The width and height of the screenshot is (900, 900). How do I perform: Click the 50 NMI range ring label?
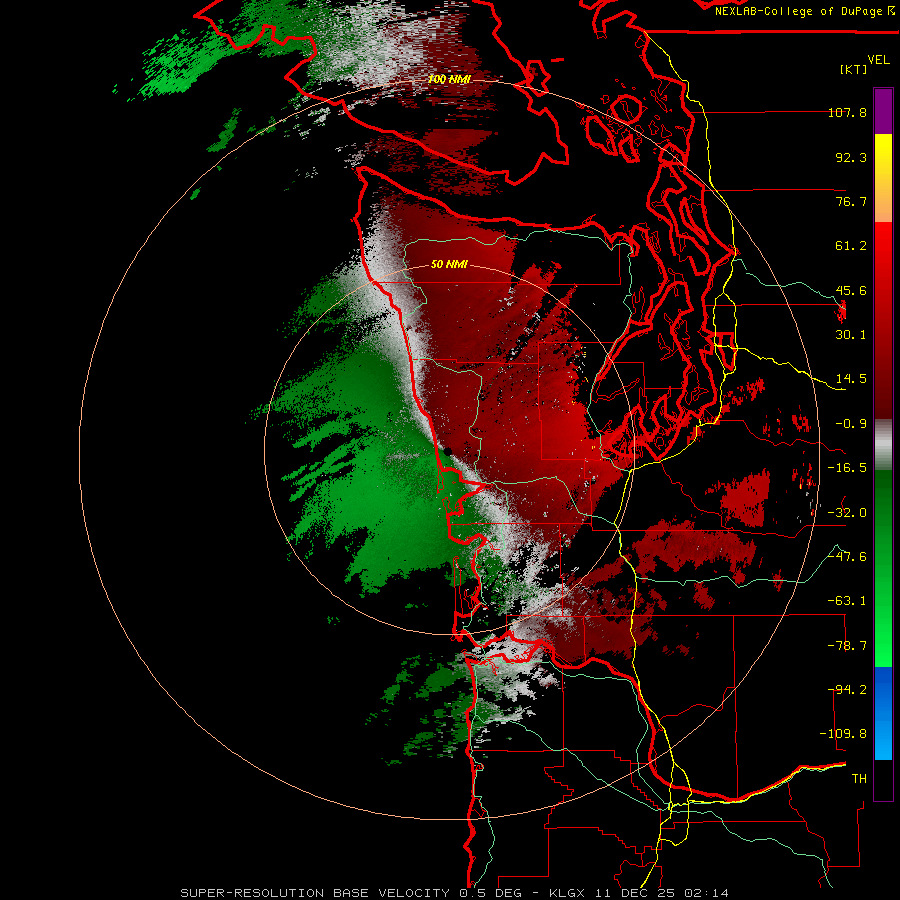point(449,265)
